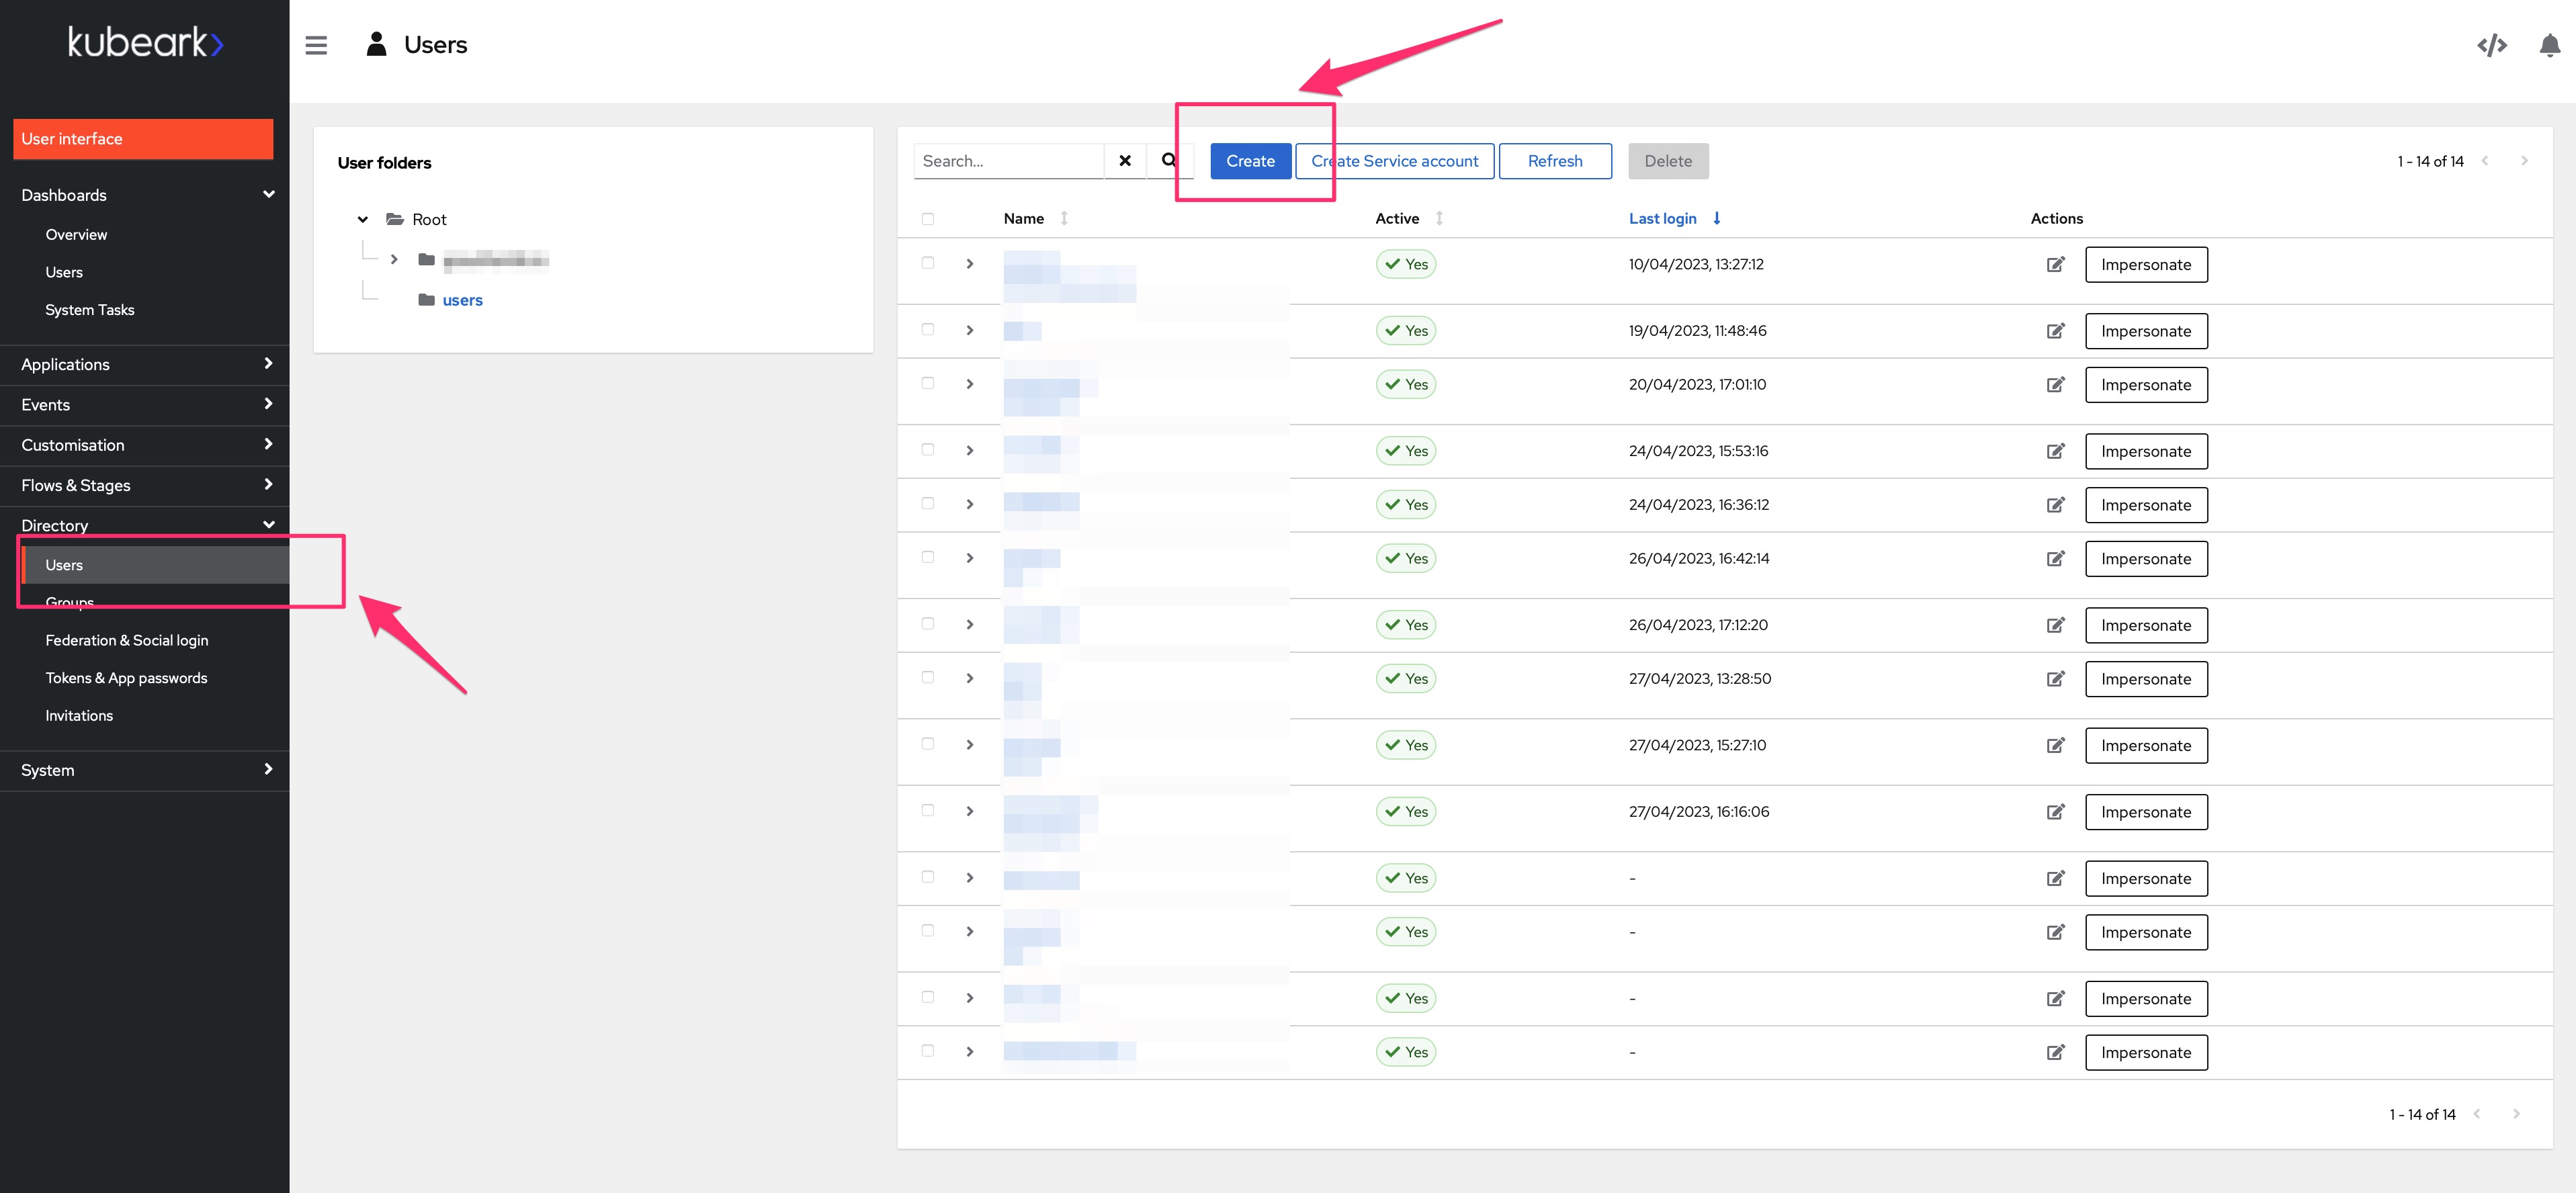This screenshot has width=2576, height=1193.
Task: Click the hamburger sidebar toggle icon
Action: 316,45
